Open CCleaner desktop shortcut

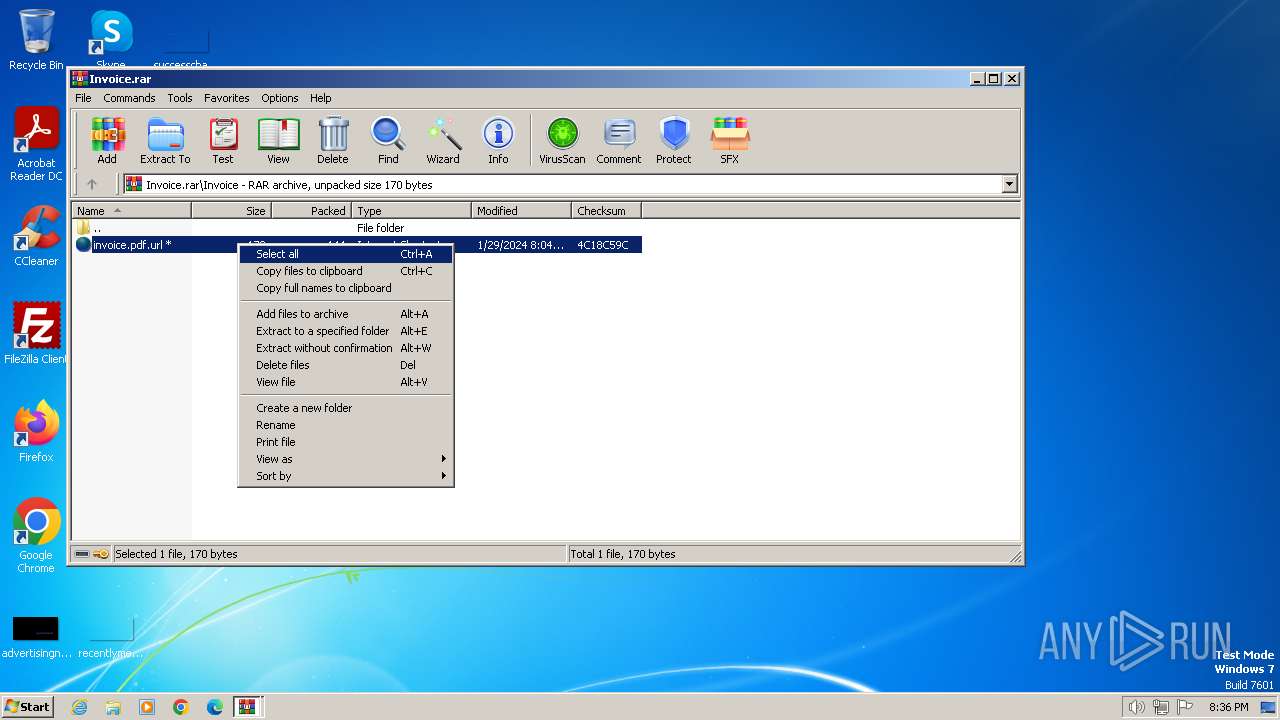pyautogui.click(x=36, y=236)
